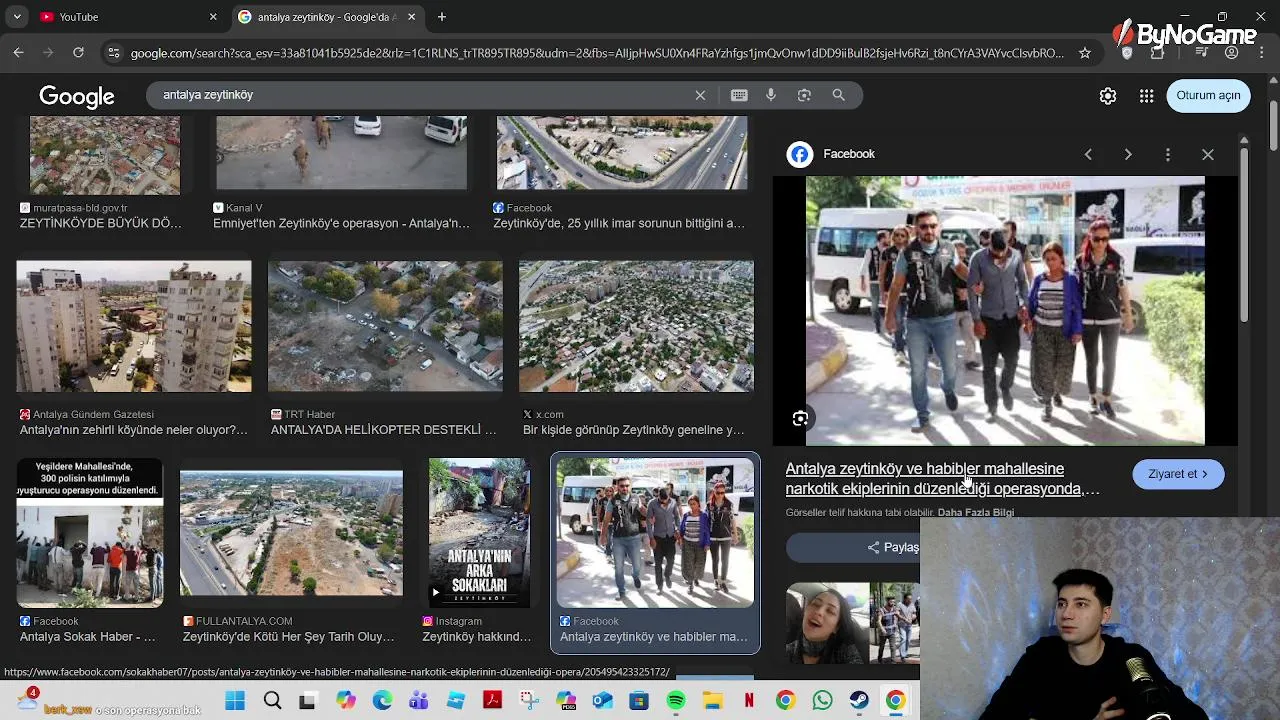This screenshot has height=720, width=1280.
Task: Open Task View from the taskbar
Action: click(308, 701)
